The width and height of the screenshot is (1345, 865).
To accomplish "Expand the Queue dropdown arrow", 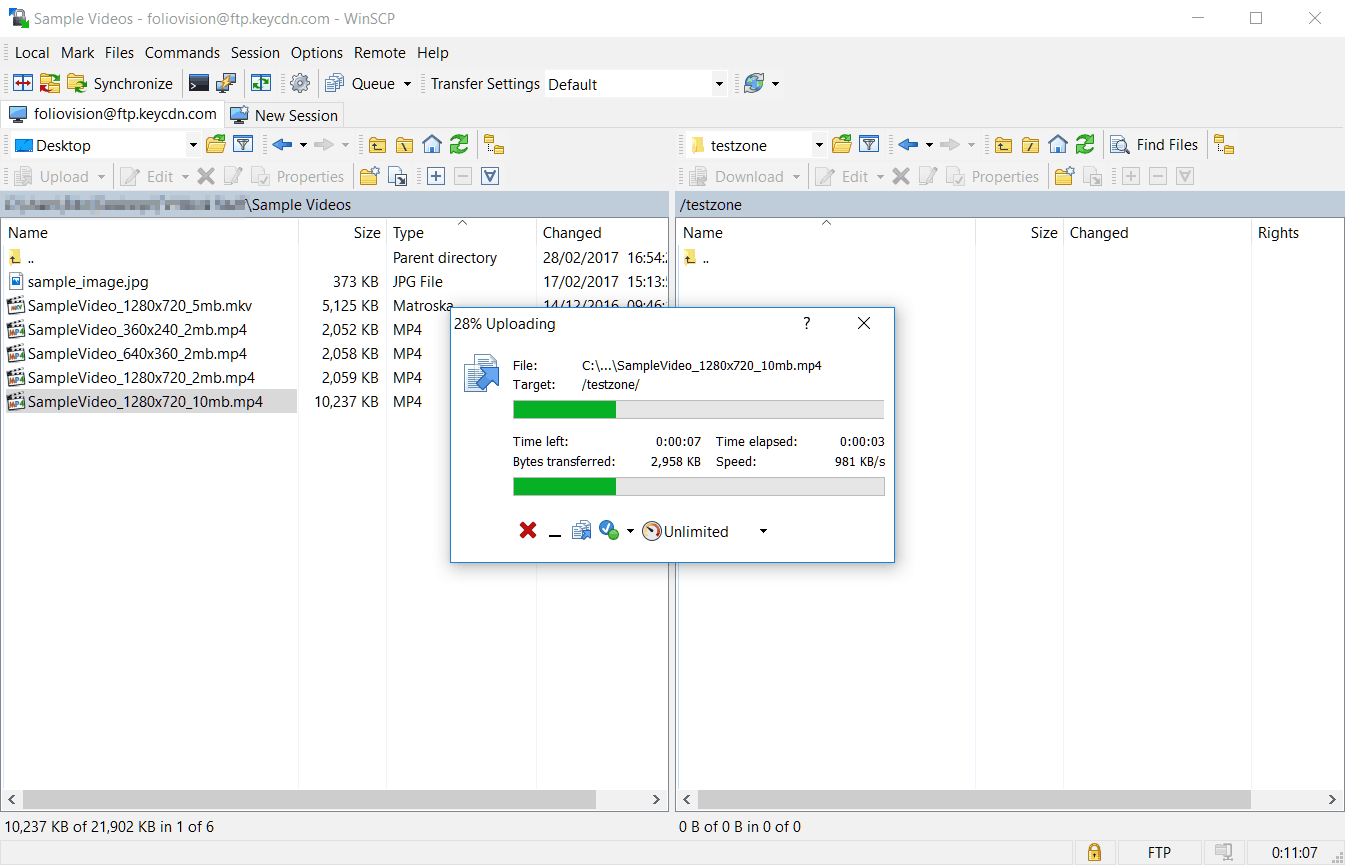I will [x=407, y=84].
